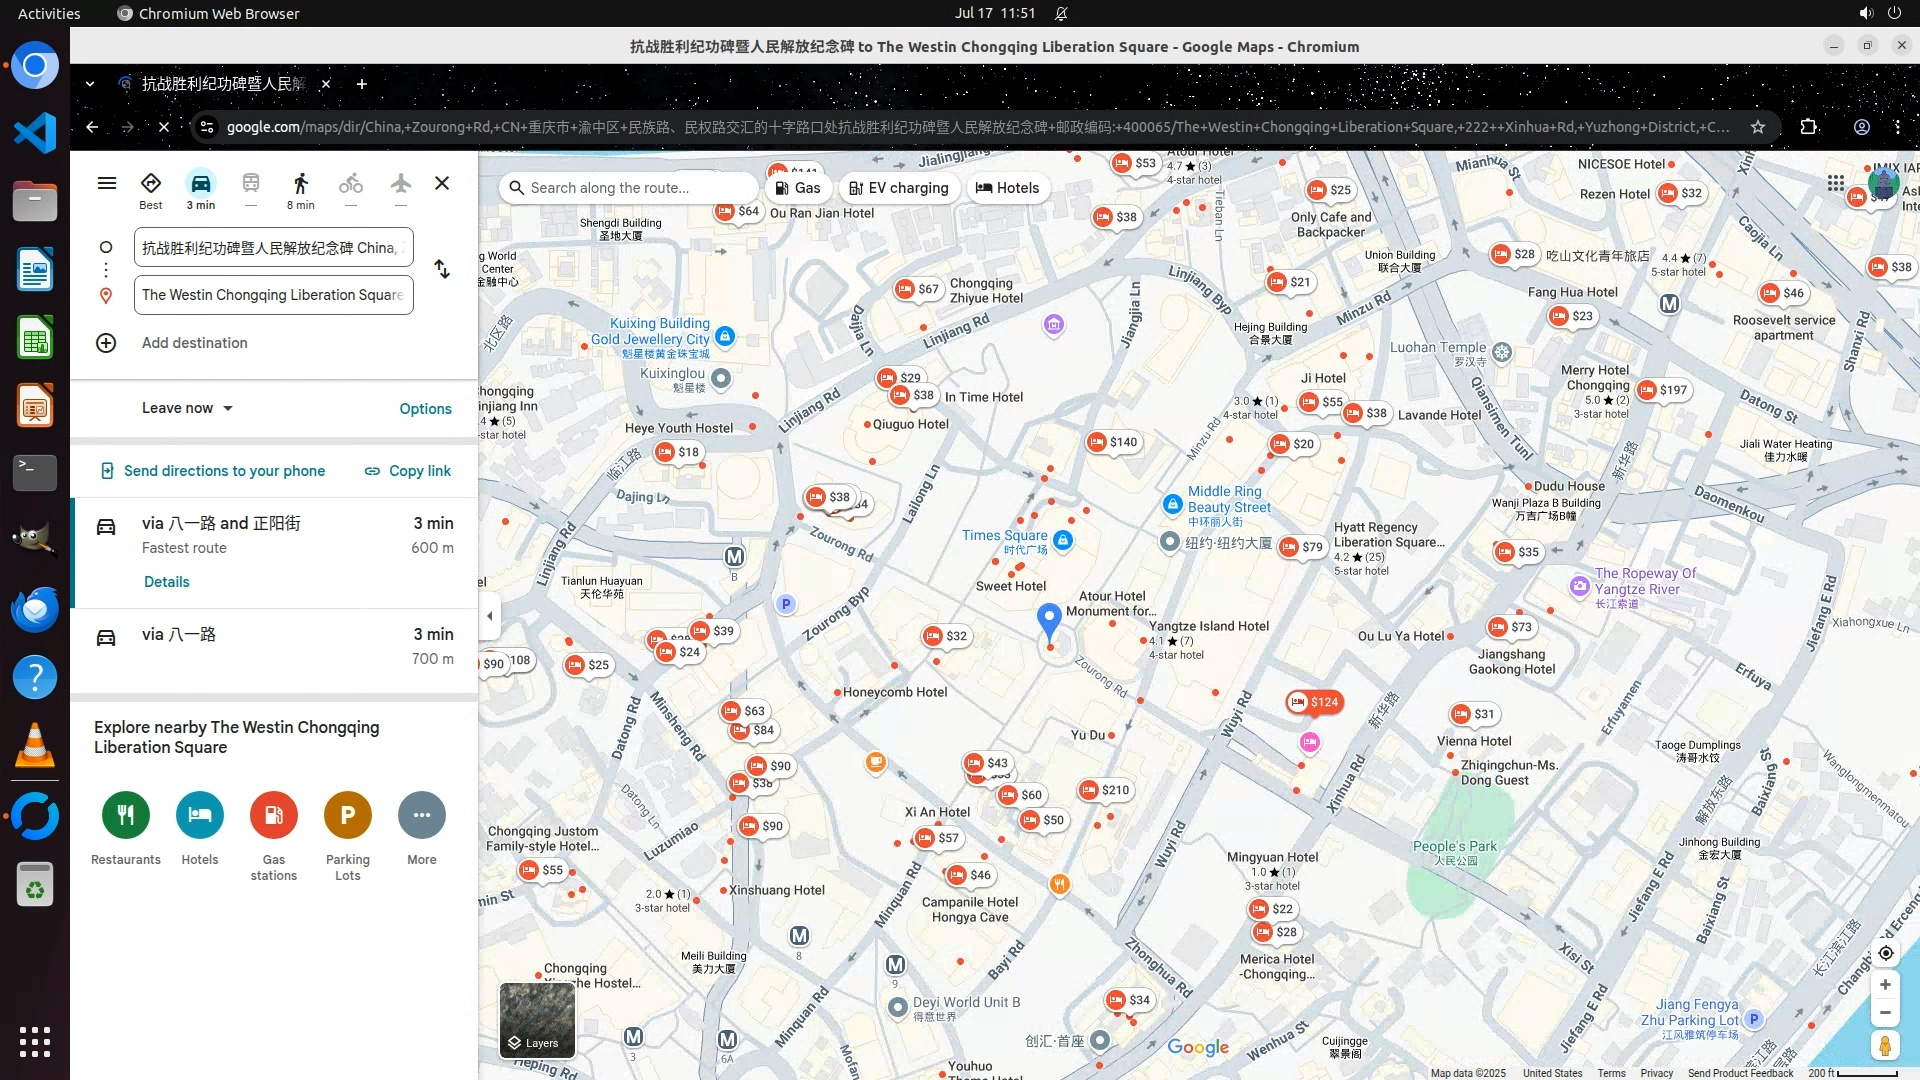
Task: Zoom in on the map
Action: pyautogui.click(x=1885, y=985)
